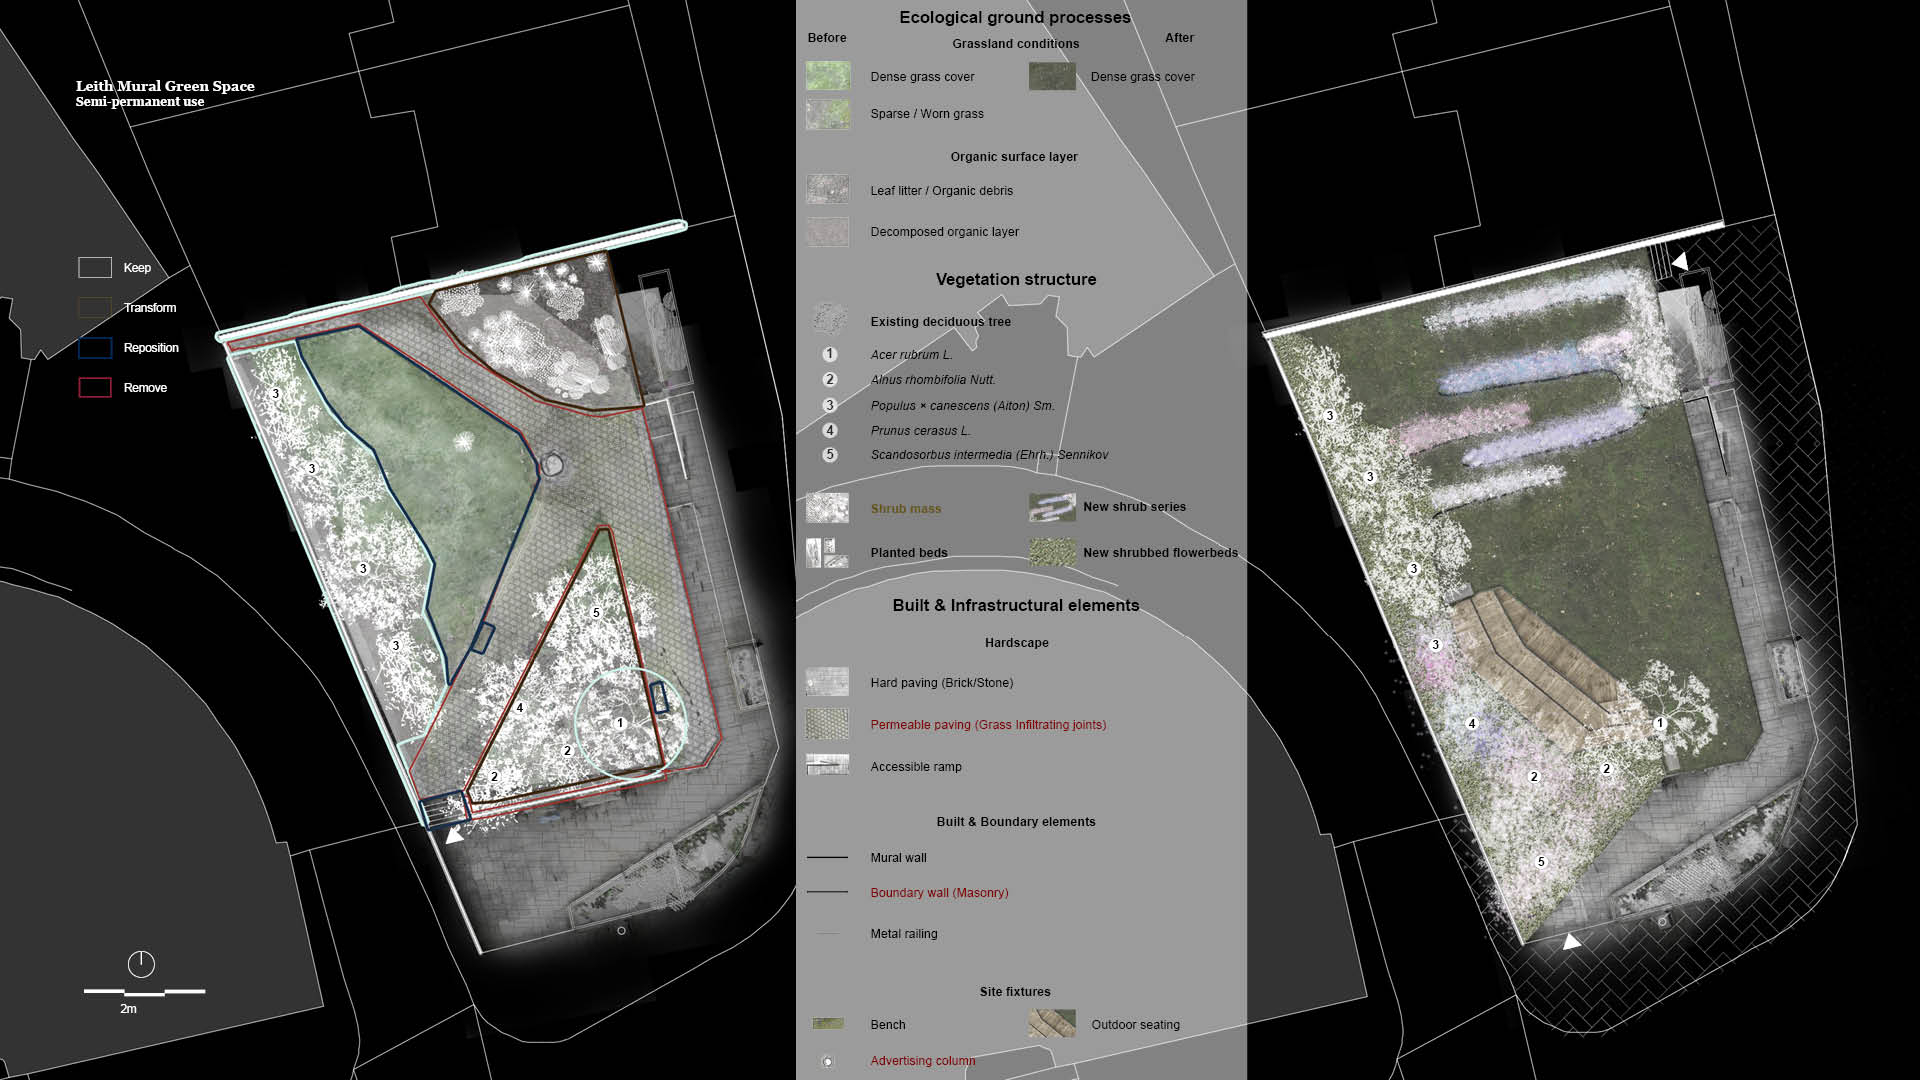Image resolution: width=1920 pixels, height=1080 pixels.
Task: Click the Shrub mass legend icon
Action: [x=828, y=508]
